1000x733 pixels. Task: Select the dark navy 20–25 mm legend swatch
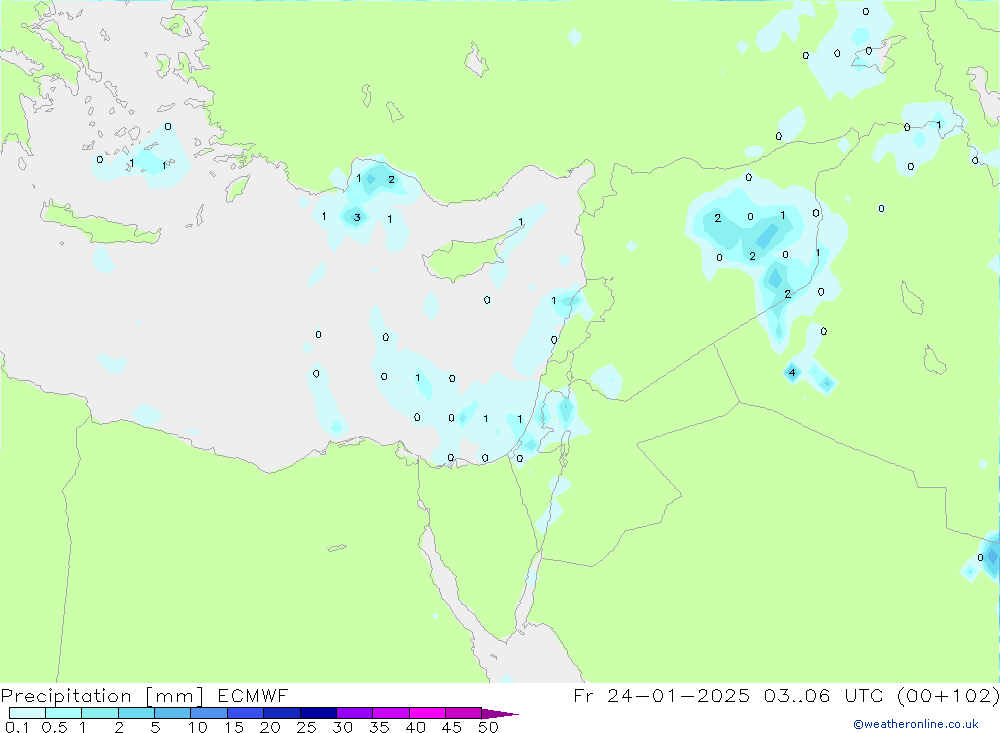click(x=282, y=713)
